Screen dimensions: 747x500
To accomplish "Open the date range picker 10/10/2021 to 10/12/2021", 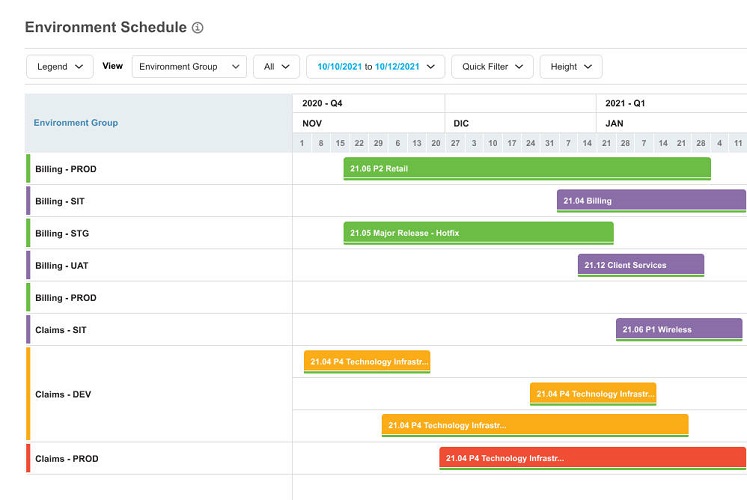I will point(375,67).
